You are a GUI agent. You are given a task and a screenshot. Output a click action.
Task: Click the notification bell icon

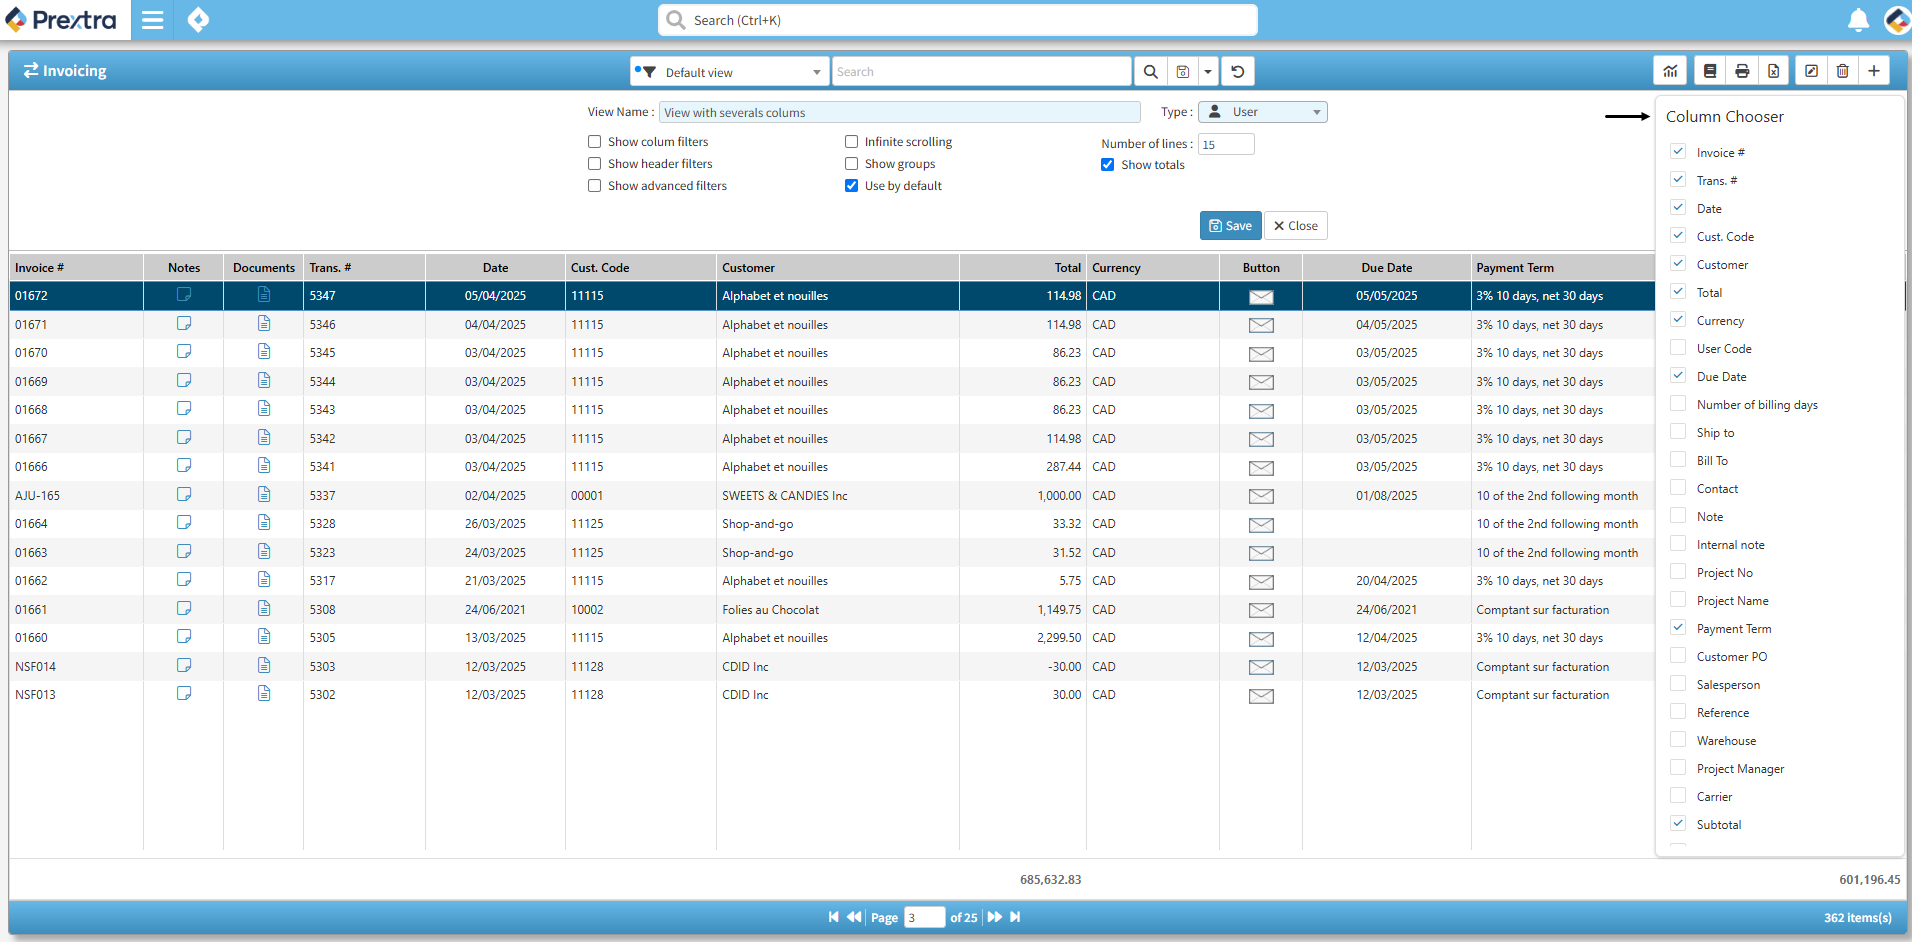(1858, 20)
